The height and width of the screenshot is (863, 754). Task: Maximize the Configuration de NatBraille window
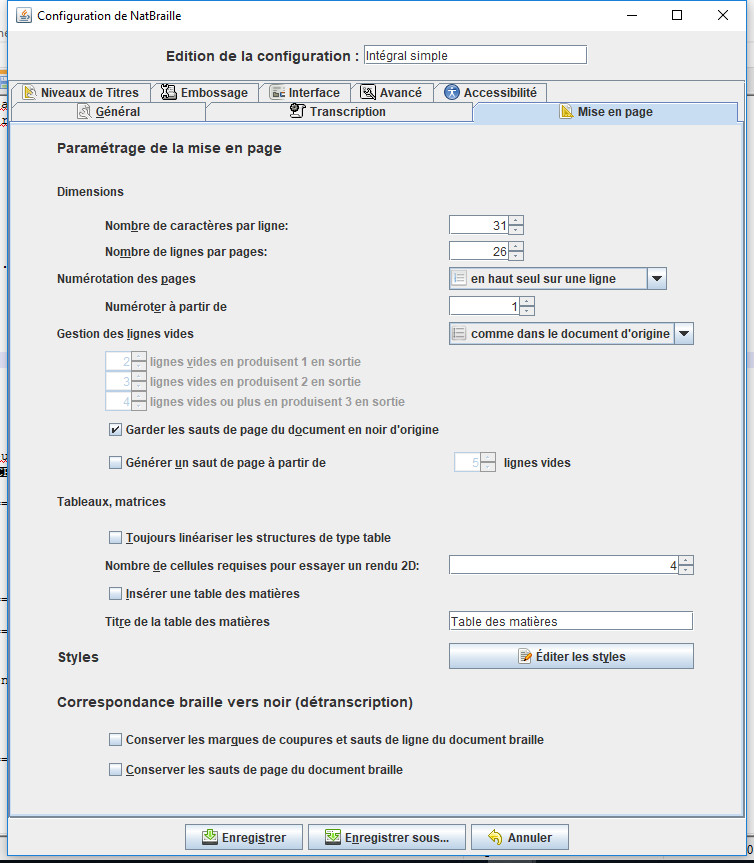click(x=677, y=15)
